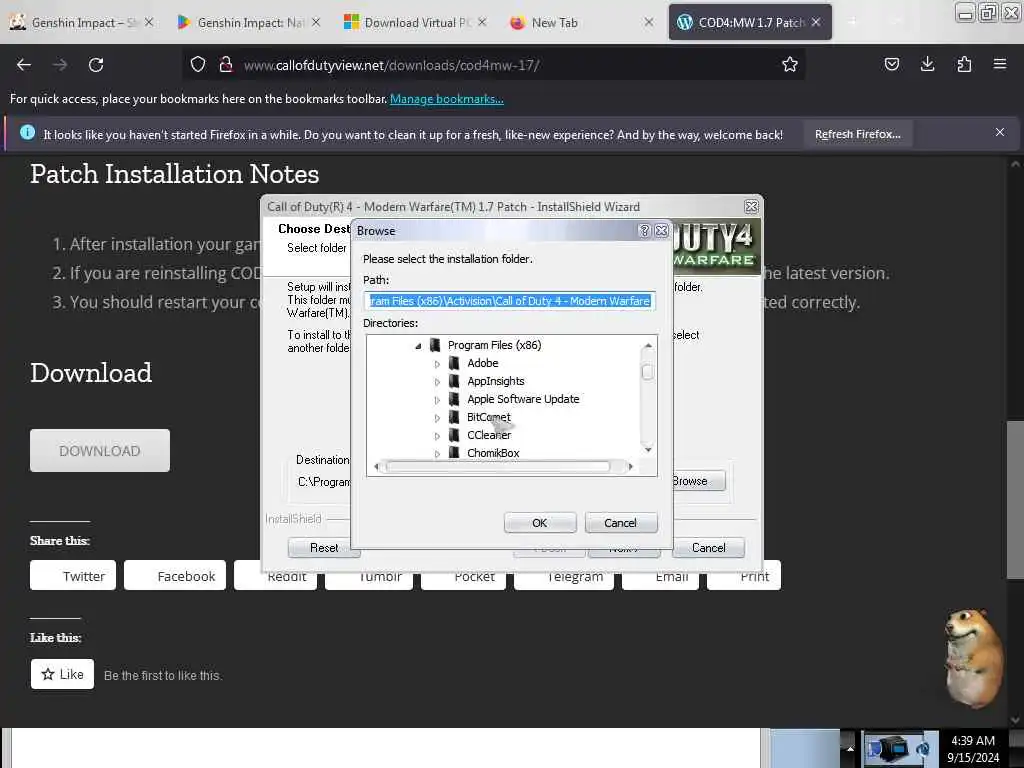Viewport: 1024px width, 768px height.
Task: Click the AppInsights folder icon
Action: click(x=455, y=381)
